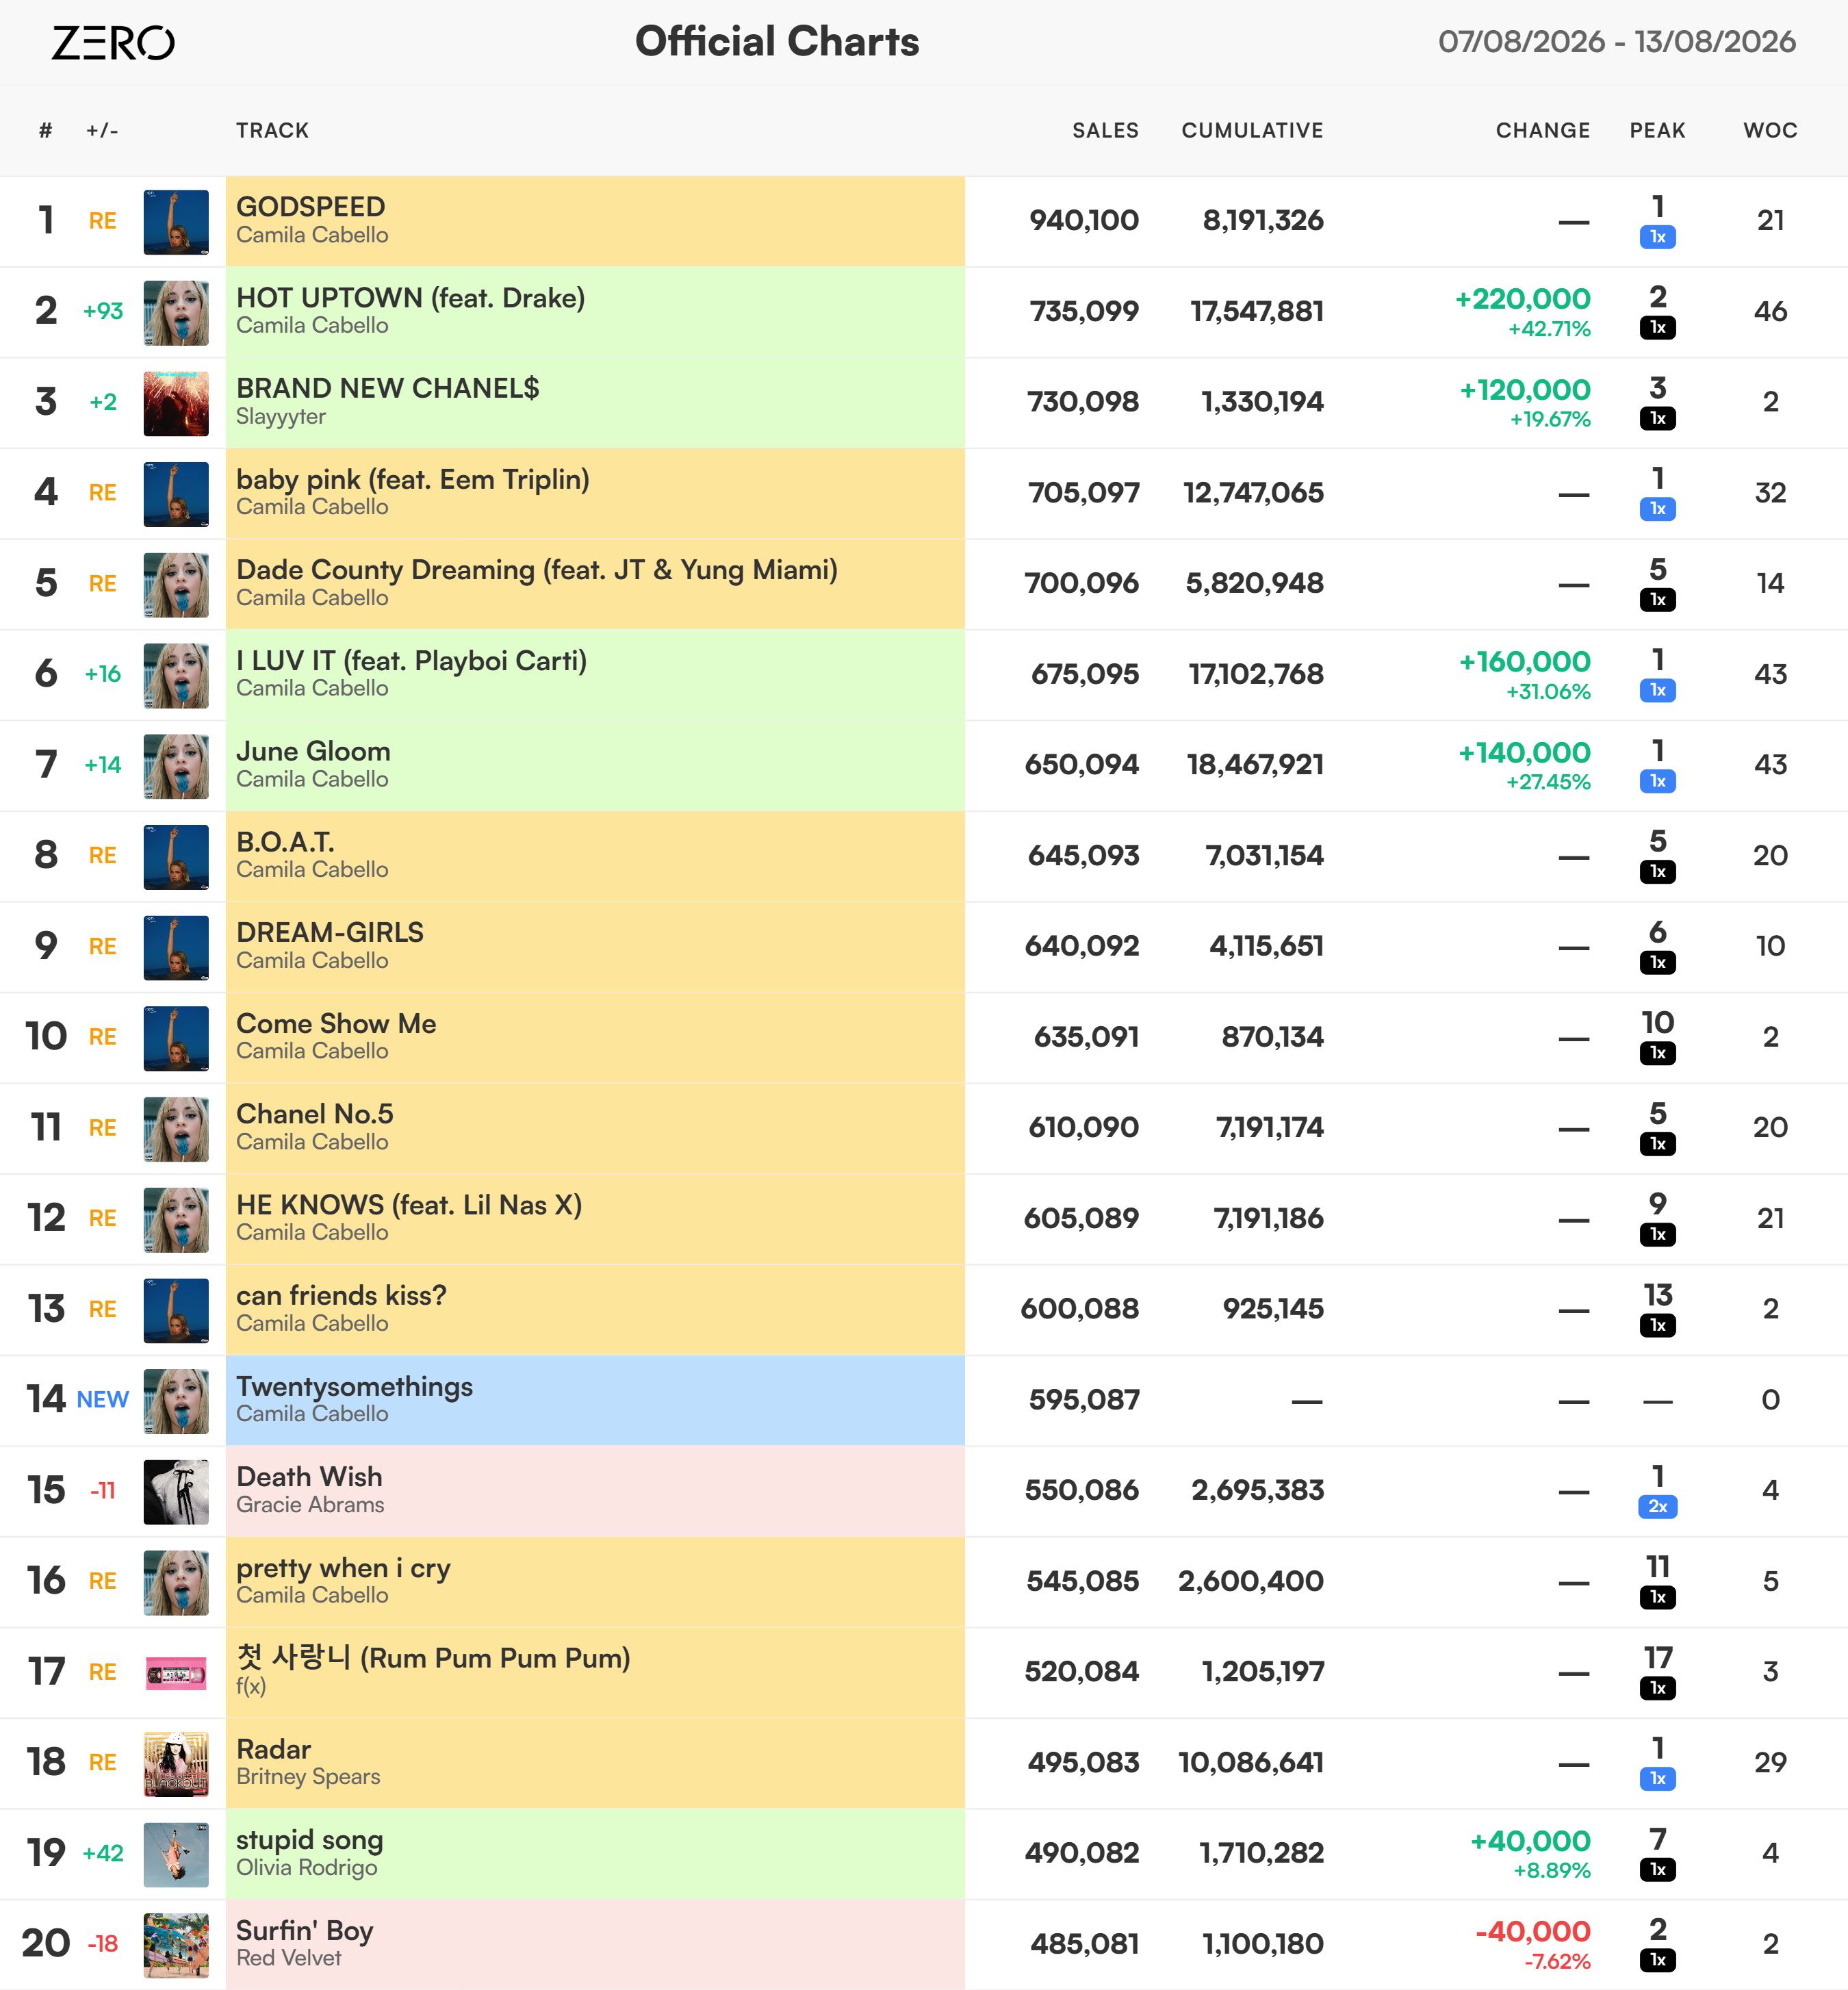Viewport: 1848px width, 1990px height.
Task: Select the SALES column header
Action: point(1105,131)
